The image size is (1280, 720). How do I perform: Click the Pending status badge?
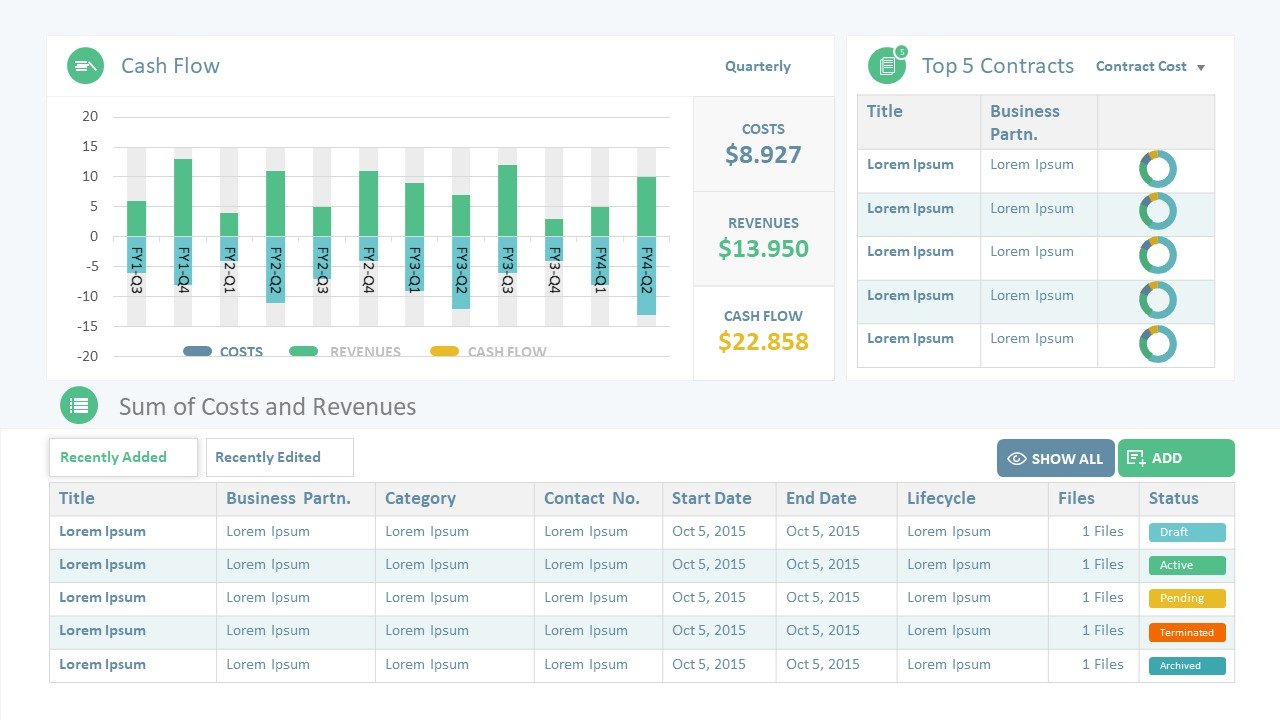(1187, 598)
